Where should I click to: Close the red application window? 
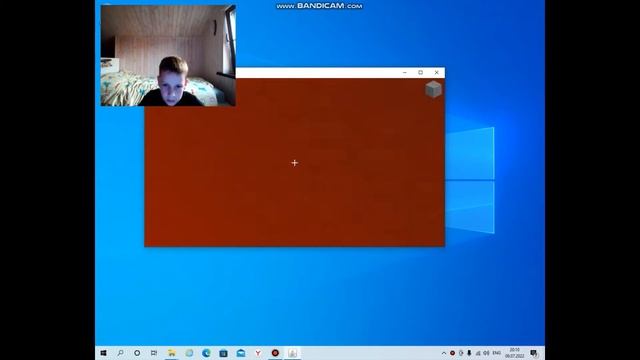click(x=437, y=73)
